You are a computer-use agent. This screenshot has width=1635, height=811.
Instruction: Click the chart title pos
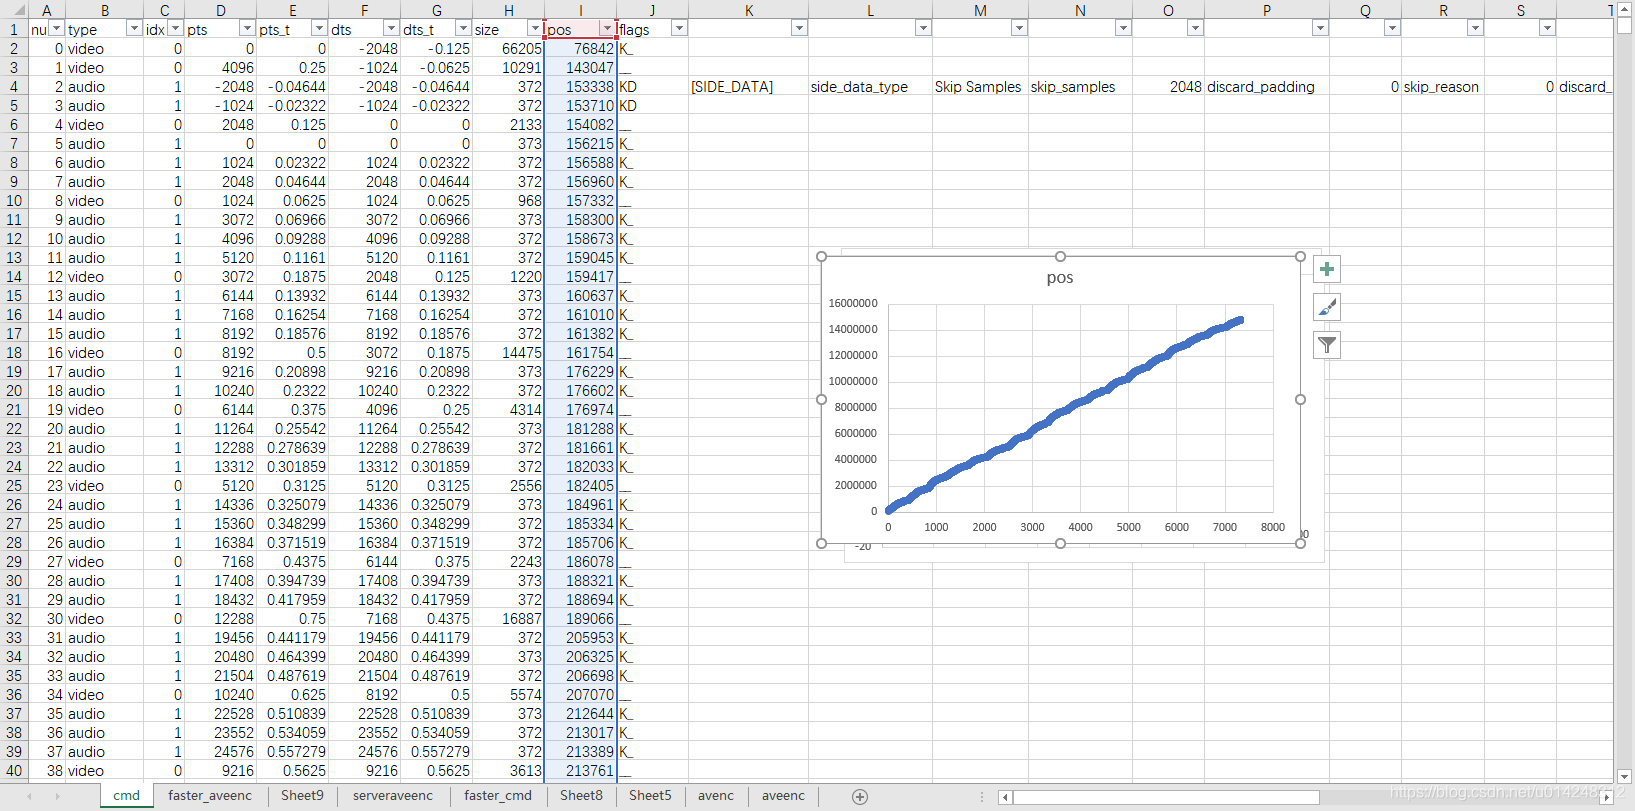(x=1060, y=278)
